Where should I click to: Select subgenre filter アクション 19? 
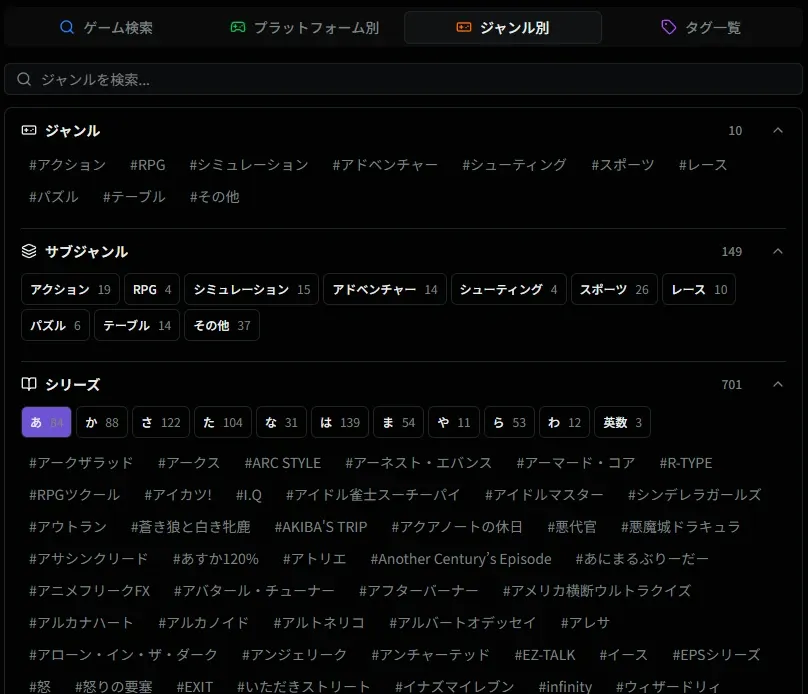tap(70, 290)
